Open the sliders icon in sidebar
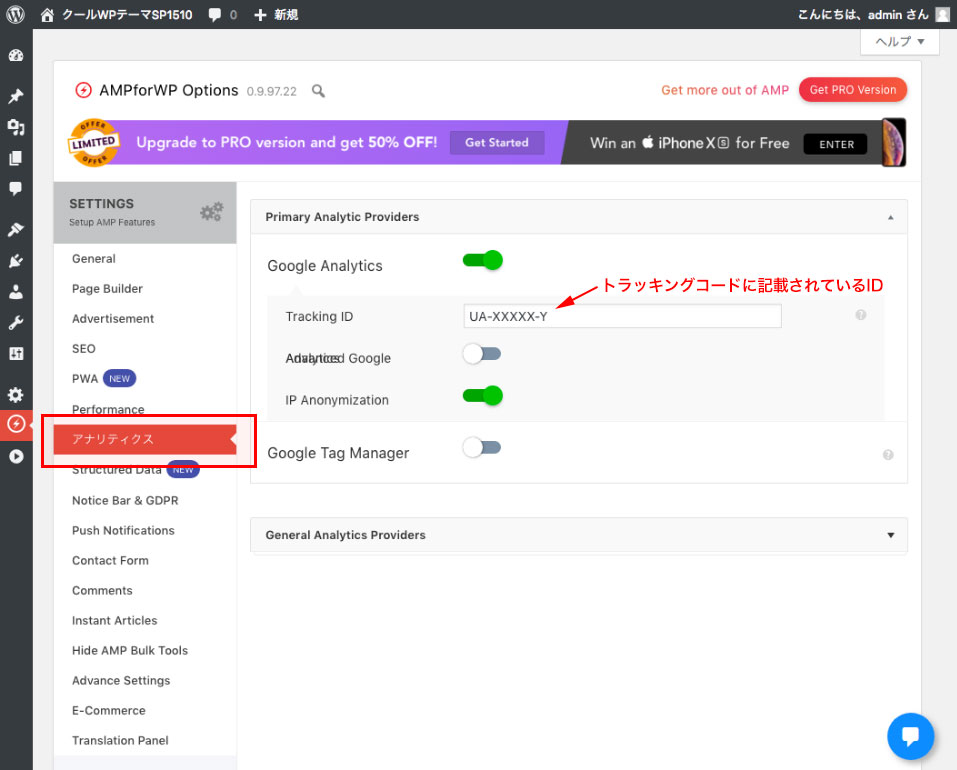Image resolution: width=957 pixels, height=770 pixels. 16,353
